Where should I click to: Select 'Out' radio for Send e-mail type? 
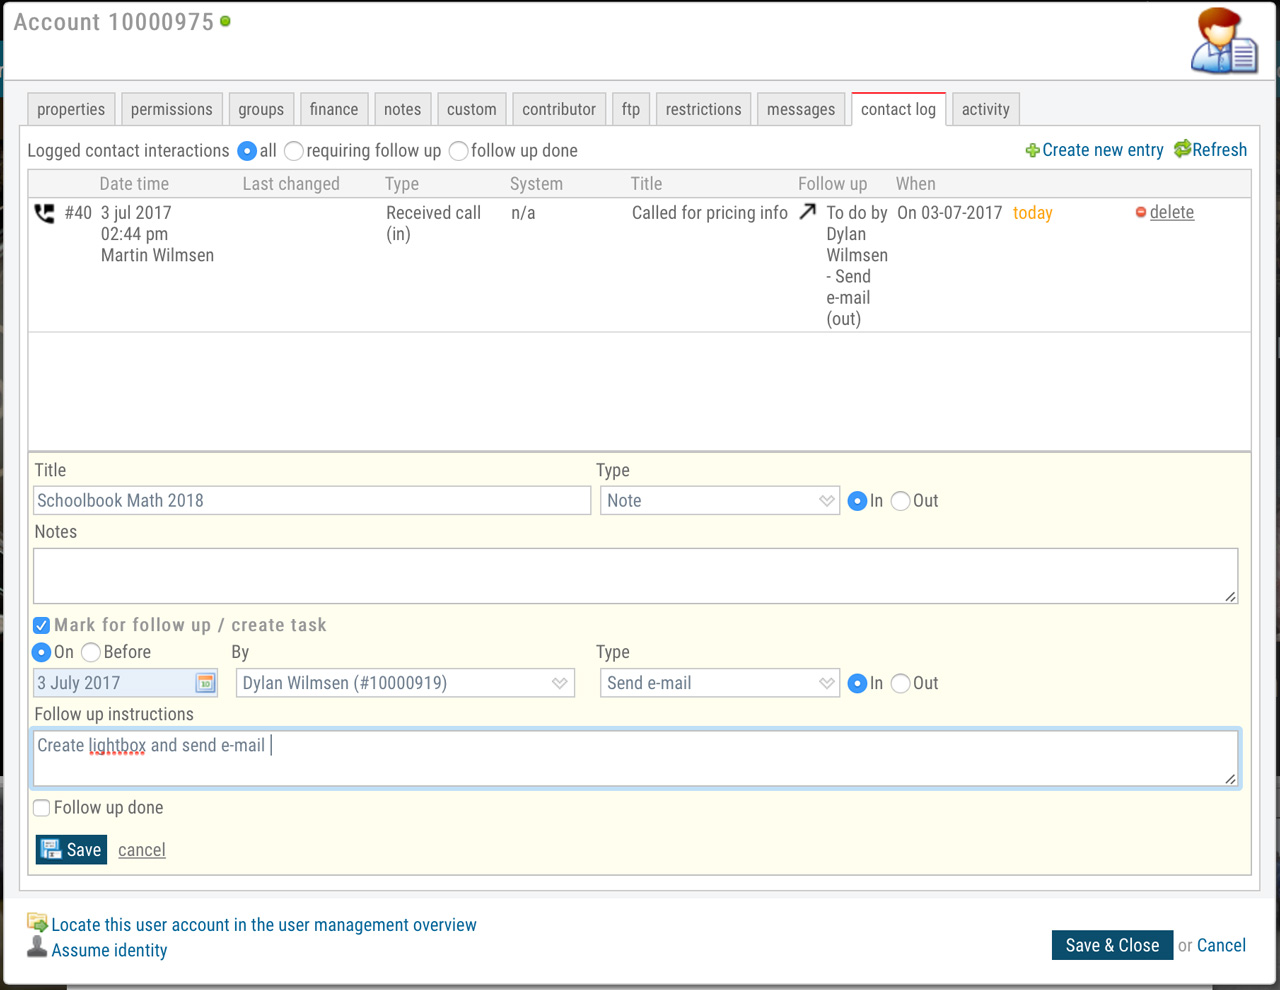901,683
